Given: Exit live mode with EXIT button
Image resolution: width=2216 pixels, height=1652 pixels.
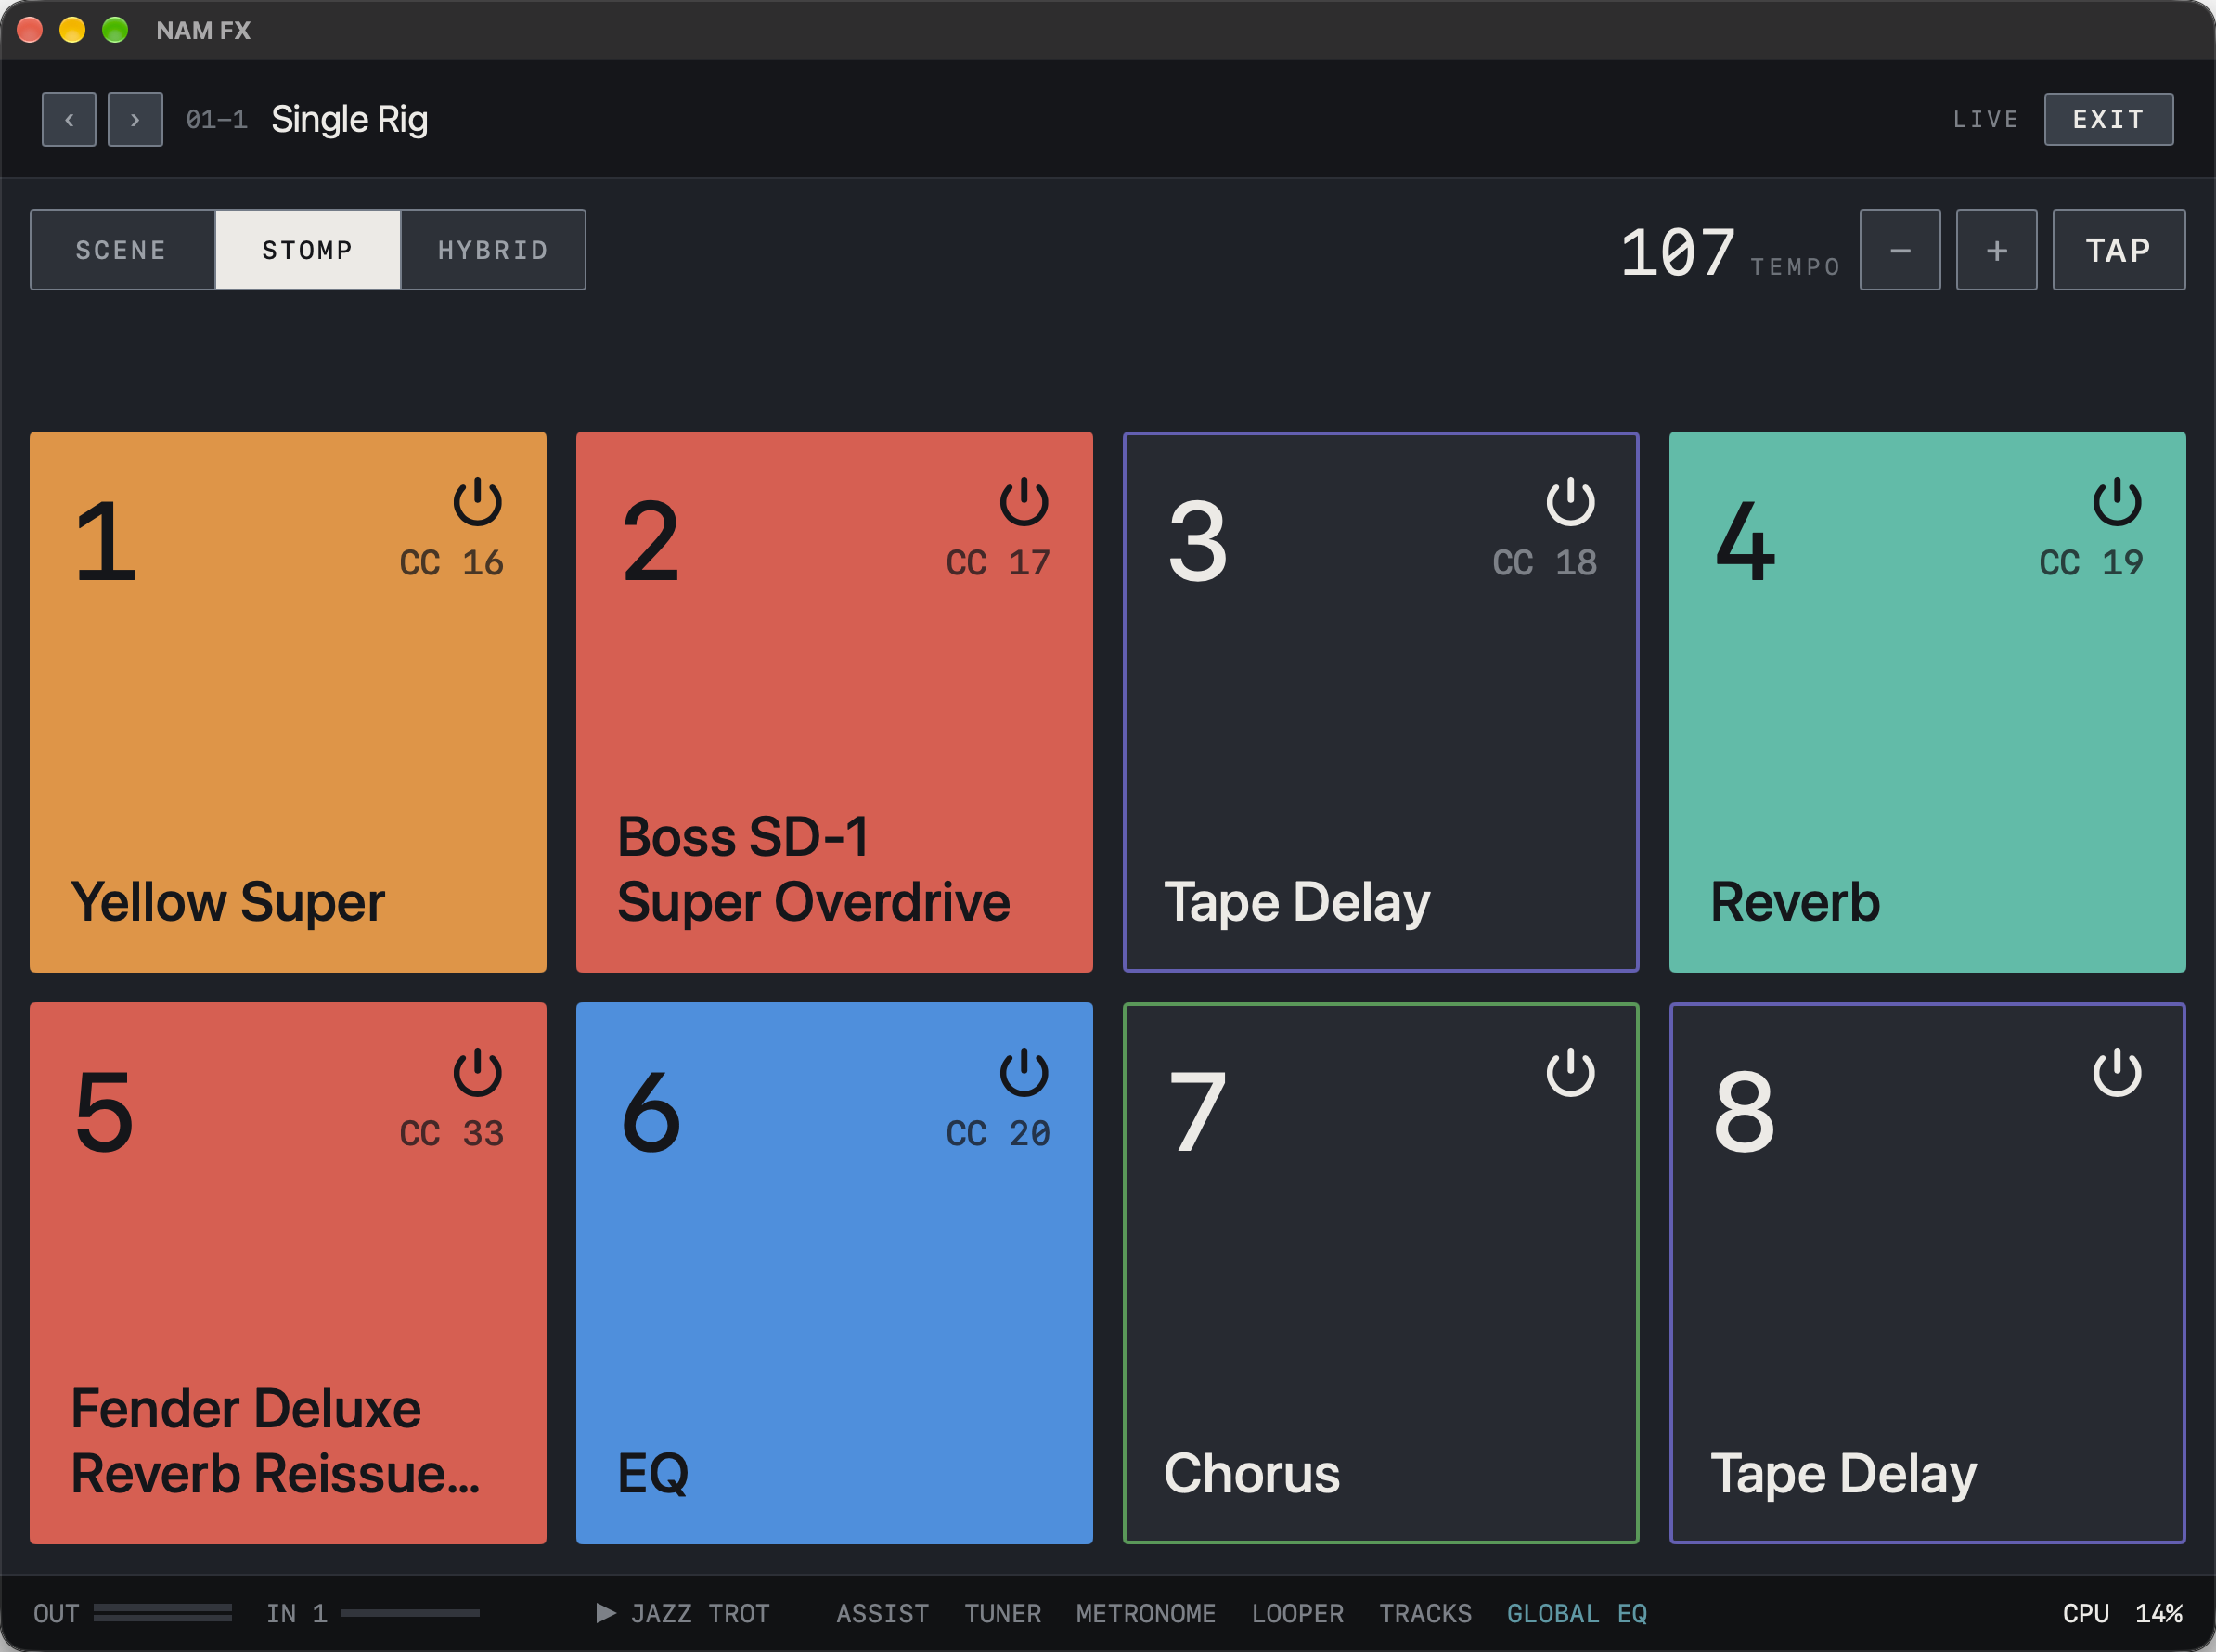Looking at the screenshot, I should pos(2108,119).
